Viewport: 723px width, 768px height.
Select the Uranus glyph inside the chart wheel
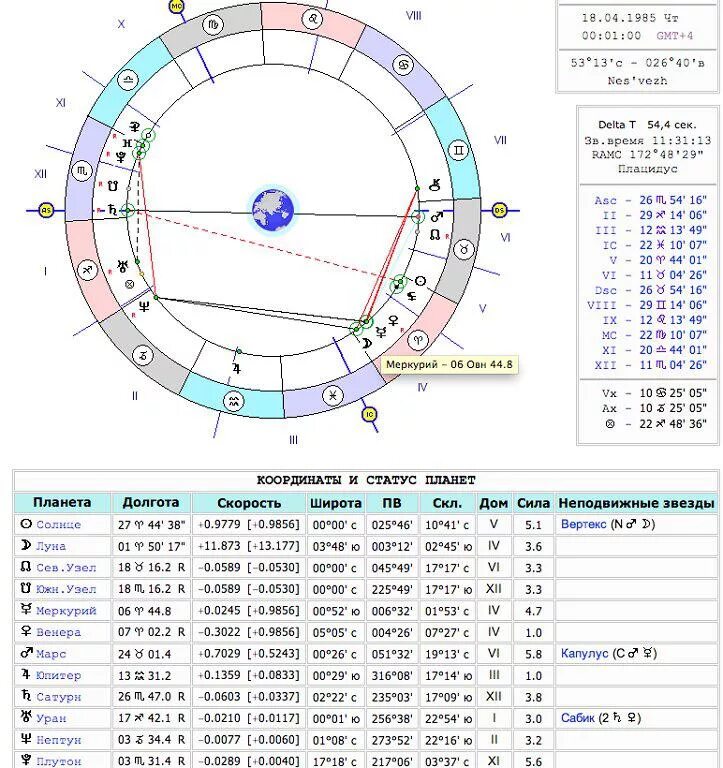coord(122,266)
